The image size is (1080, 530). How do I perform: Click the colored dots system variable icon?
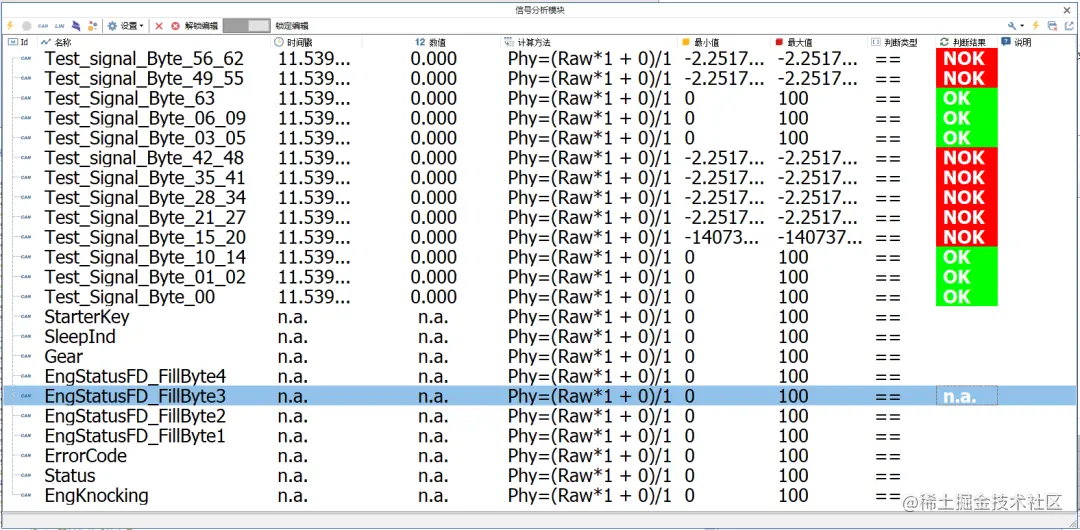(93, 26)
